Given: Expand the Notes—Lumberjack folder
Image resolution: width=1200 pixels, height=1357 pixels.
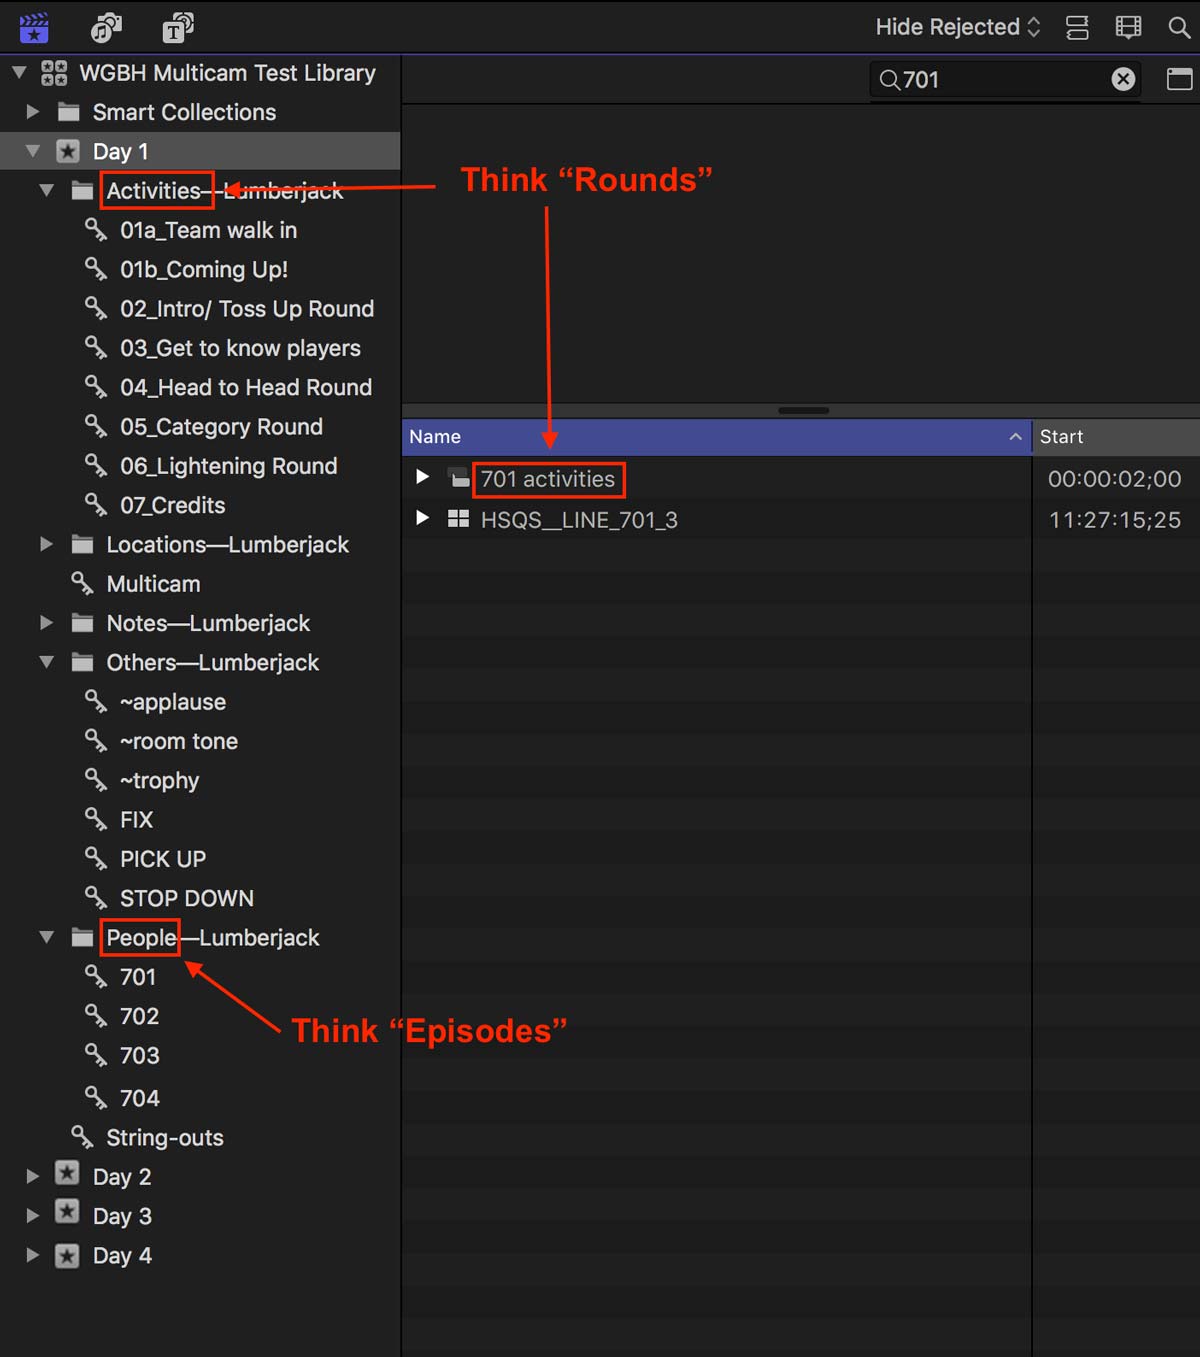Looking at the screenshot, I should tap(46, 622).
